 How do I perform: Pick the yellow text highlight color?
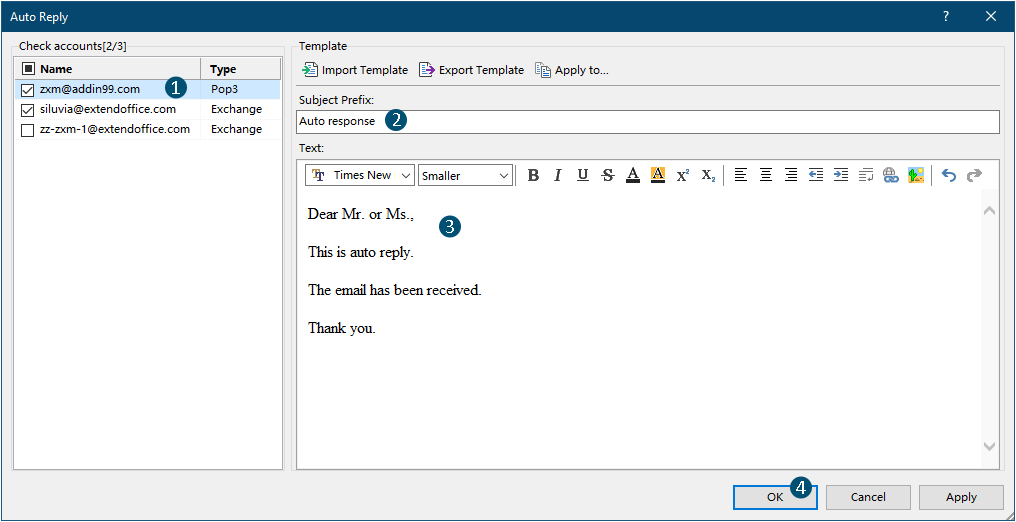coord(658,175)
